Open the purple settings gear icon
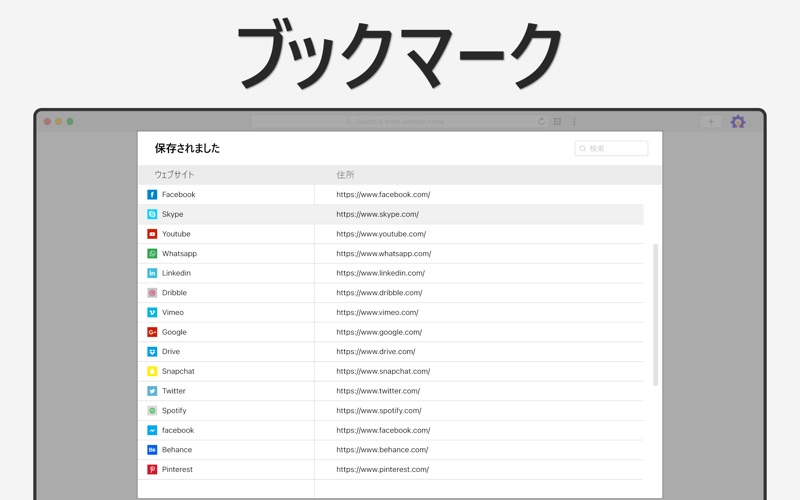The width and height of the screenshot is (800, 500). click(x=738, y=121)
